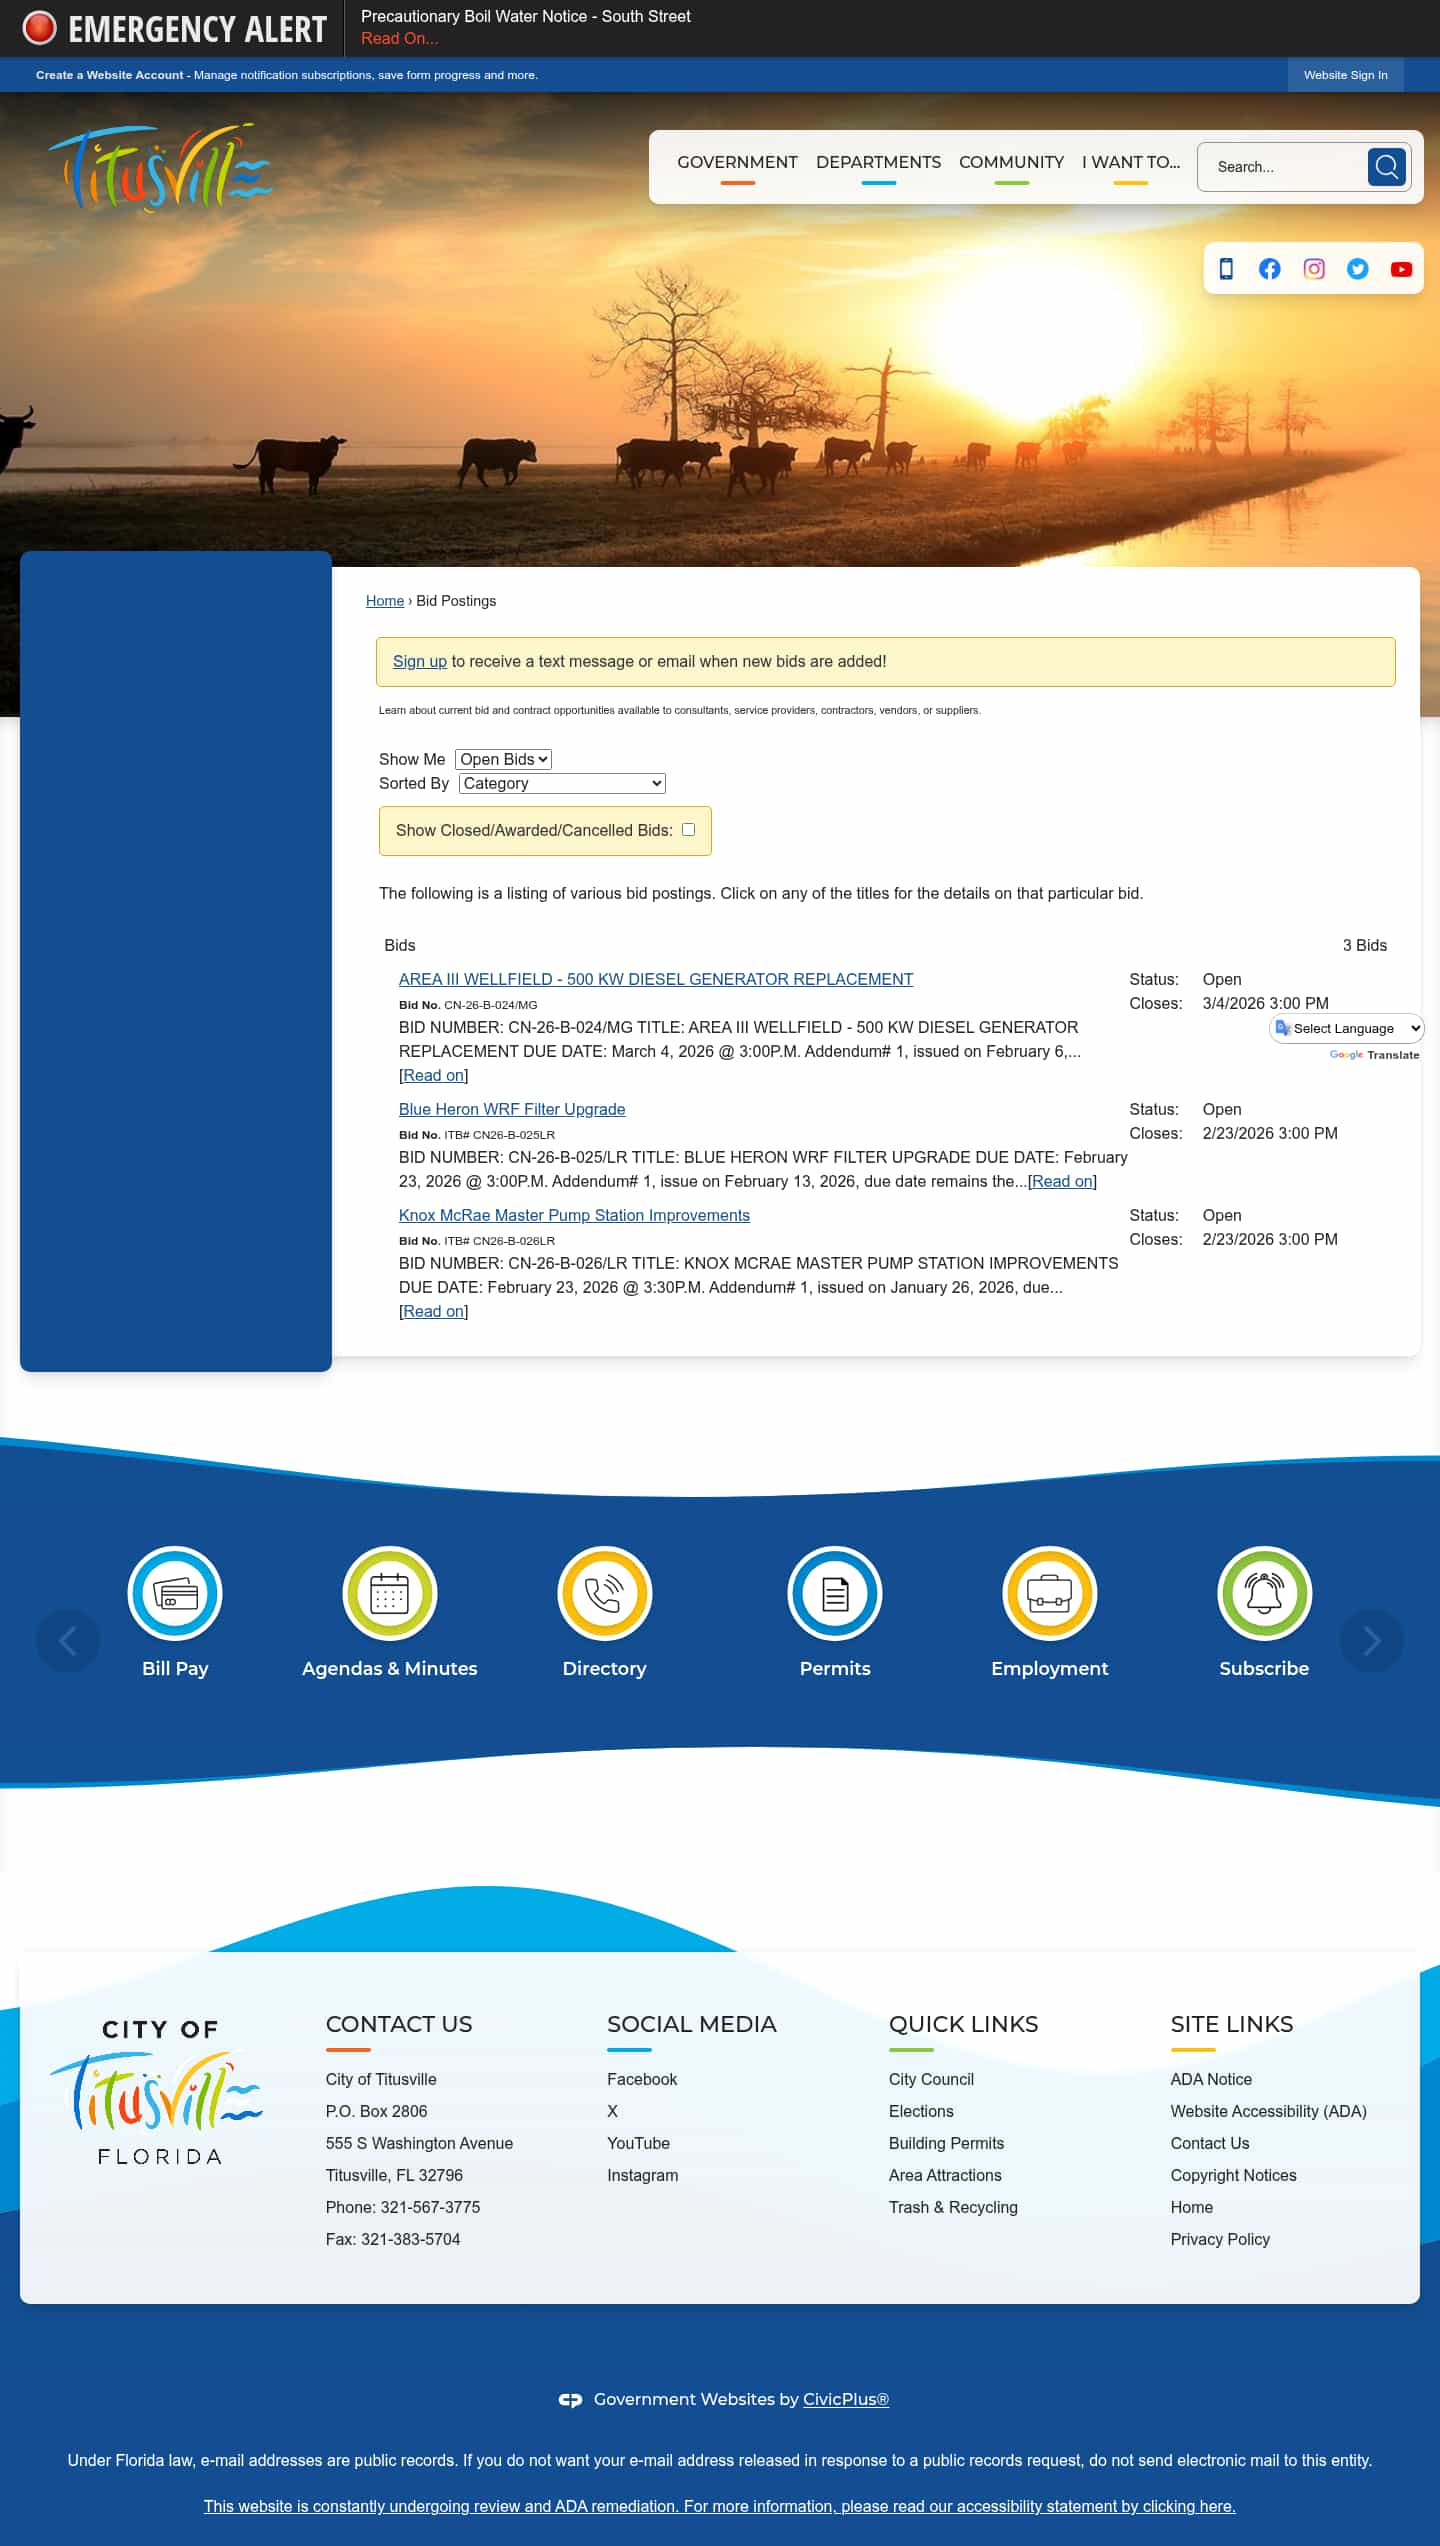The height and width of the screenshot is (2546, 1440).
Task: Open the Departments menu
Action: tap(878, 162)
